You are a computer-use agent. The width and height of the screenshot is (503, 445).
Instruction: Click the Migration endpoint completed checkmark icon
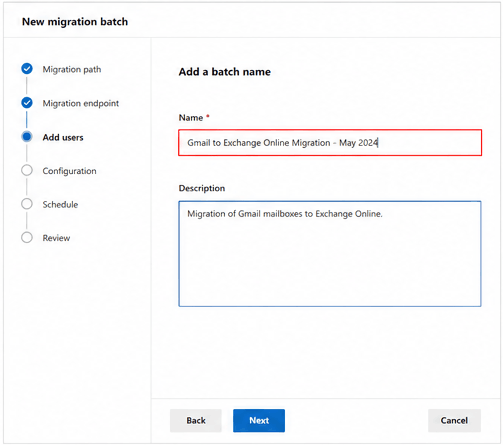point(27,103)
